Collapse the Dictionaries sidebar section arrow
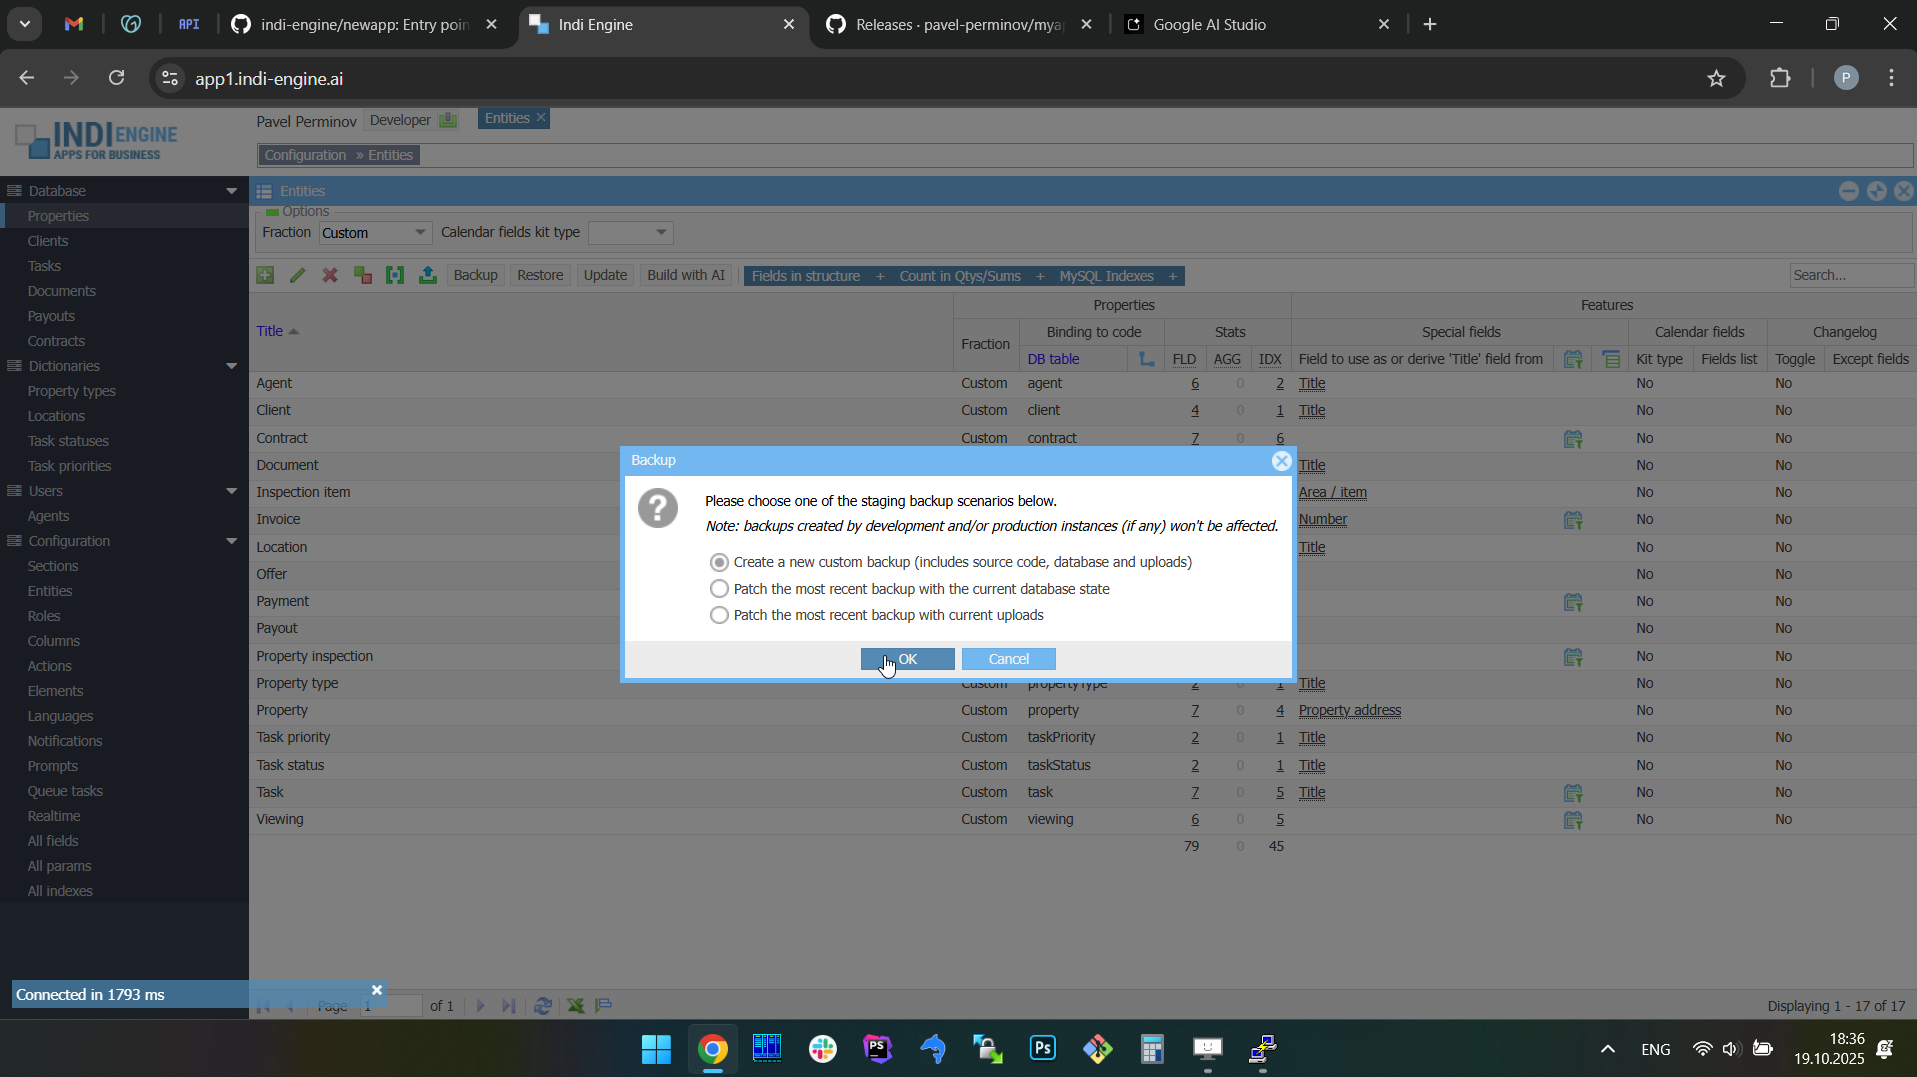Viewport: 1917px width, 1077px height. [x=232, y=366]
